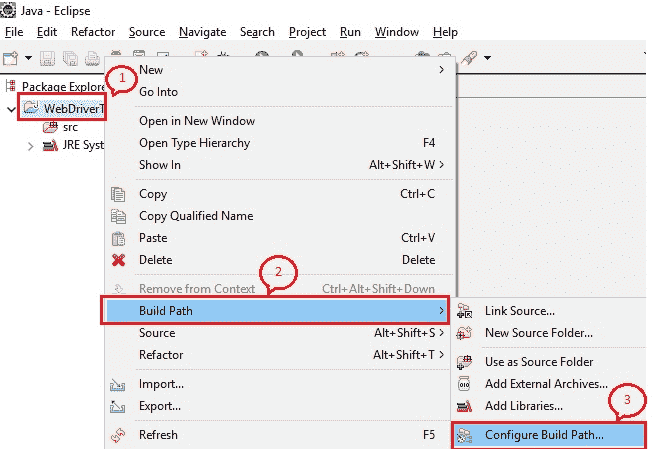Open the Run menu
This screenshot has width=652, height=449.
tap(350, 32)
